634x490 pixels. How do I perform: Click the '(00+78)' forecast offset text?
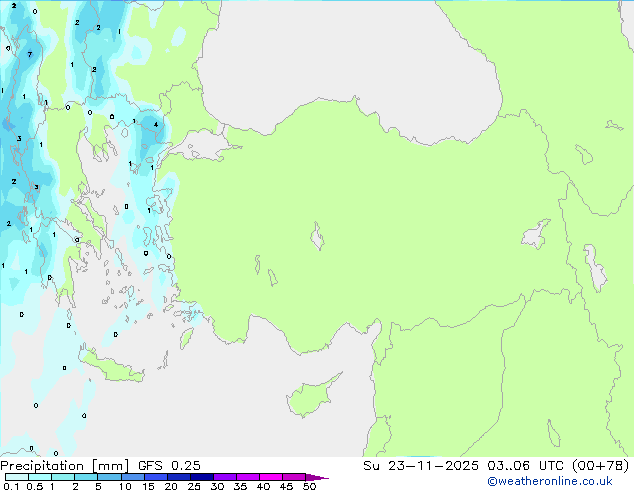[x=600, y=466]
